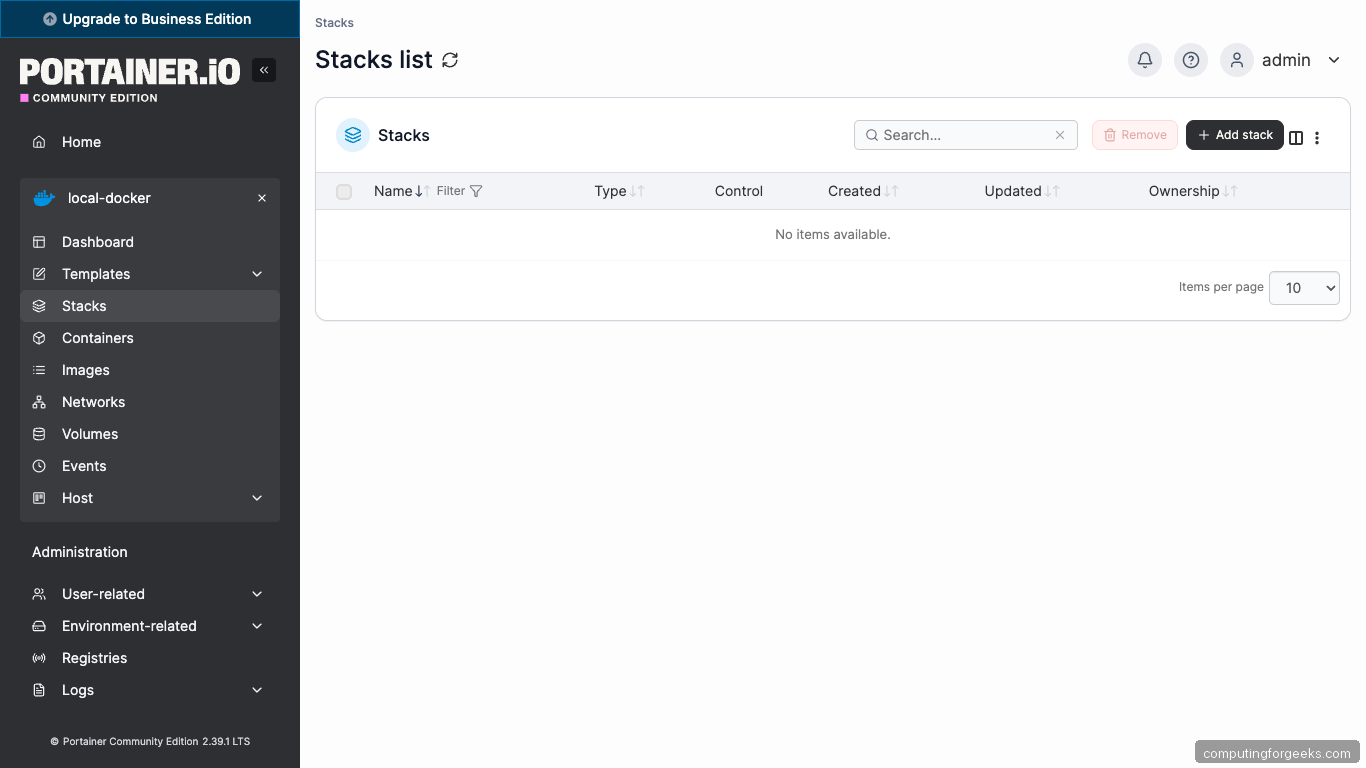1366x768 pixels.
Task: Open the Containers section from sidebar
Action: (97, 338)
